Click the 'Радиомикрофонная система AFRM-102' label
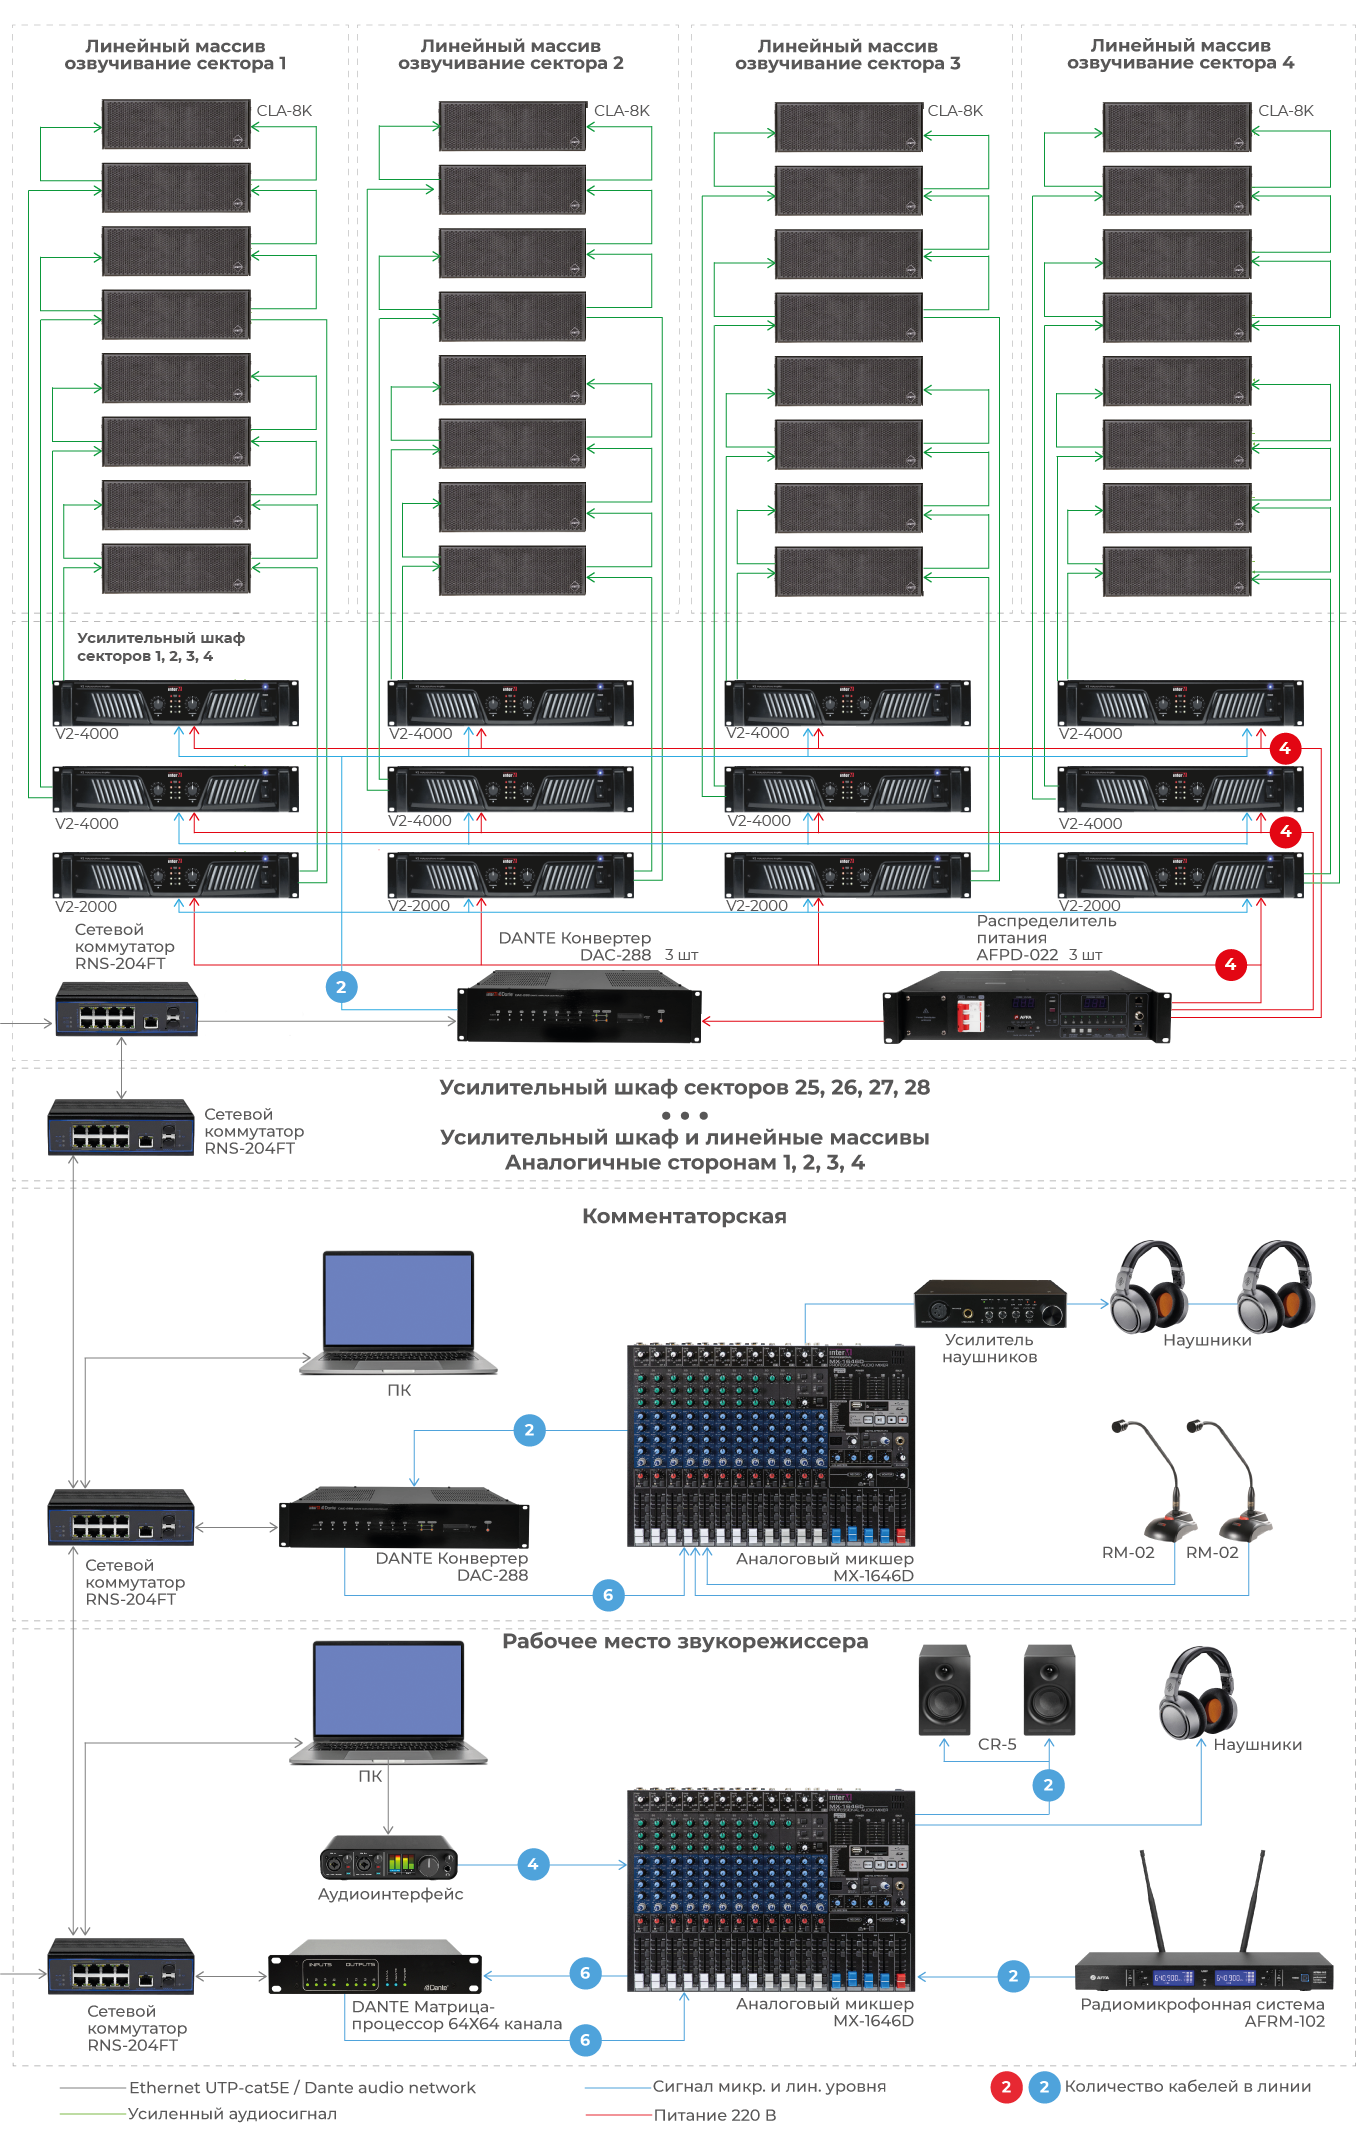1366x2156 pixels. tap(1203, 2012)
